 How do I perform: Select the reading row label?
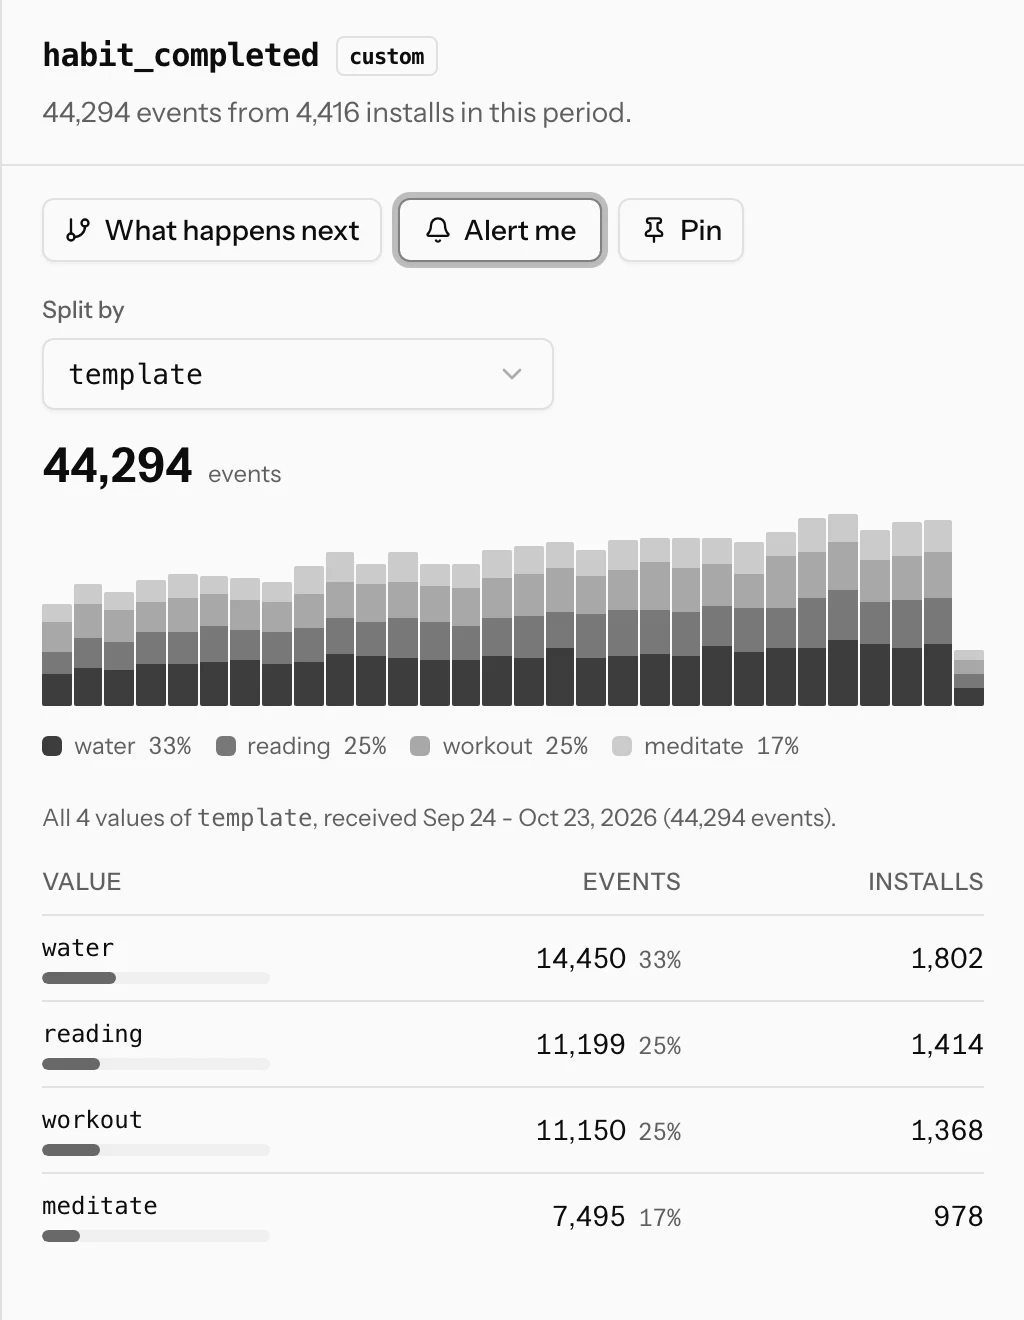coord(93,1034)
